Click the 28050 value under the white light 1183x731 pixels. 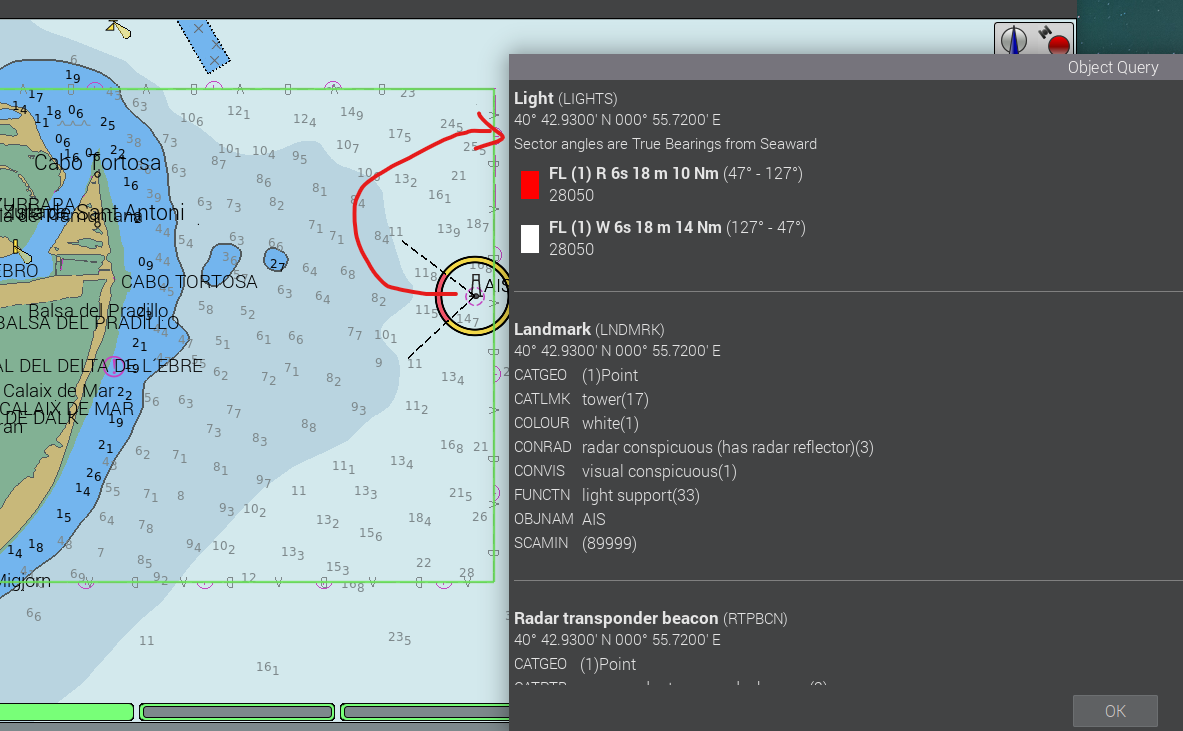click(x=571, y=250)
